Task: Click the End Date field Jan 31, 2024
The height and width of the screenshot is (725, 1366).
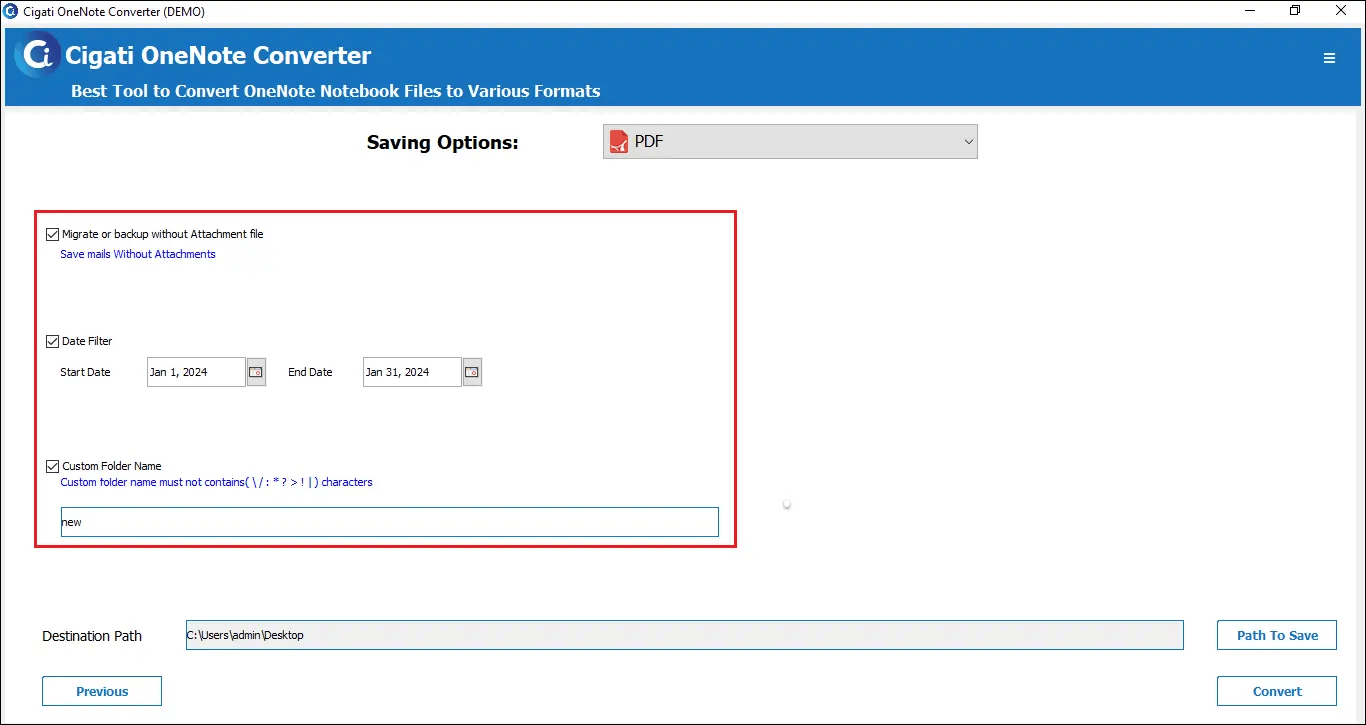Action: coord(412,372)
